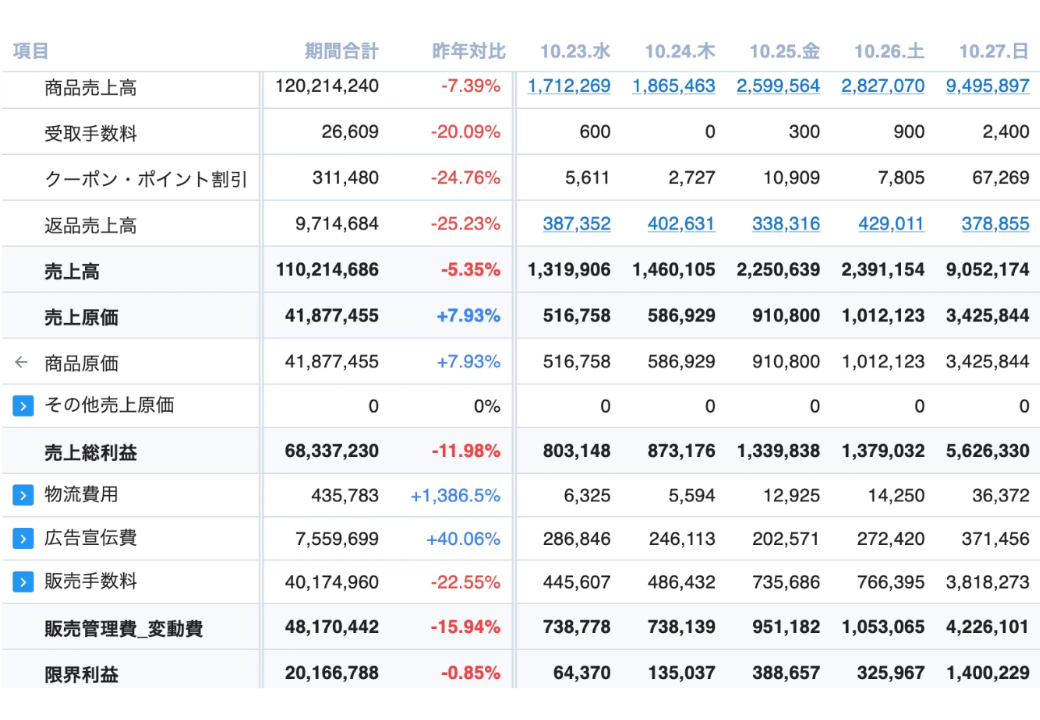Expand the 販売手数料 row chevron

[23, 582]
